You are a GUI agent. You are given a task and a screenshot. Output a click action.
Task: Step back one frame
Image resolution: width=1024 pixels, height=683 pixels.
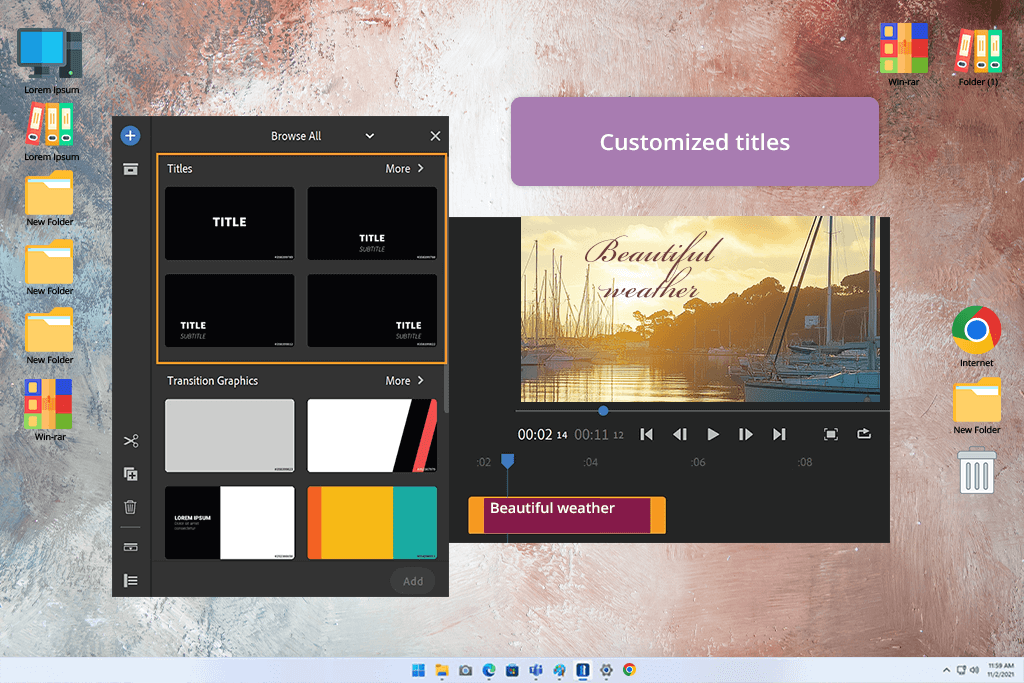point(680,434)
